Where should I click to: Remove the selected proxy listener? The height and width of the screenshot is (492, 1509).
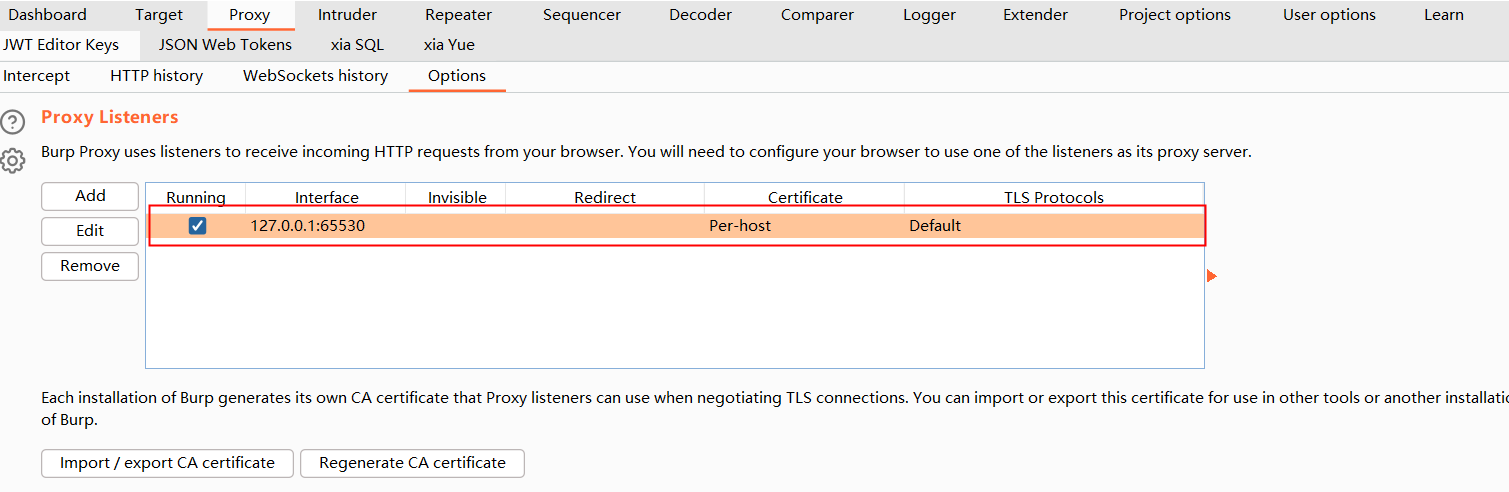point(90,266)
